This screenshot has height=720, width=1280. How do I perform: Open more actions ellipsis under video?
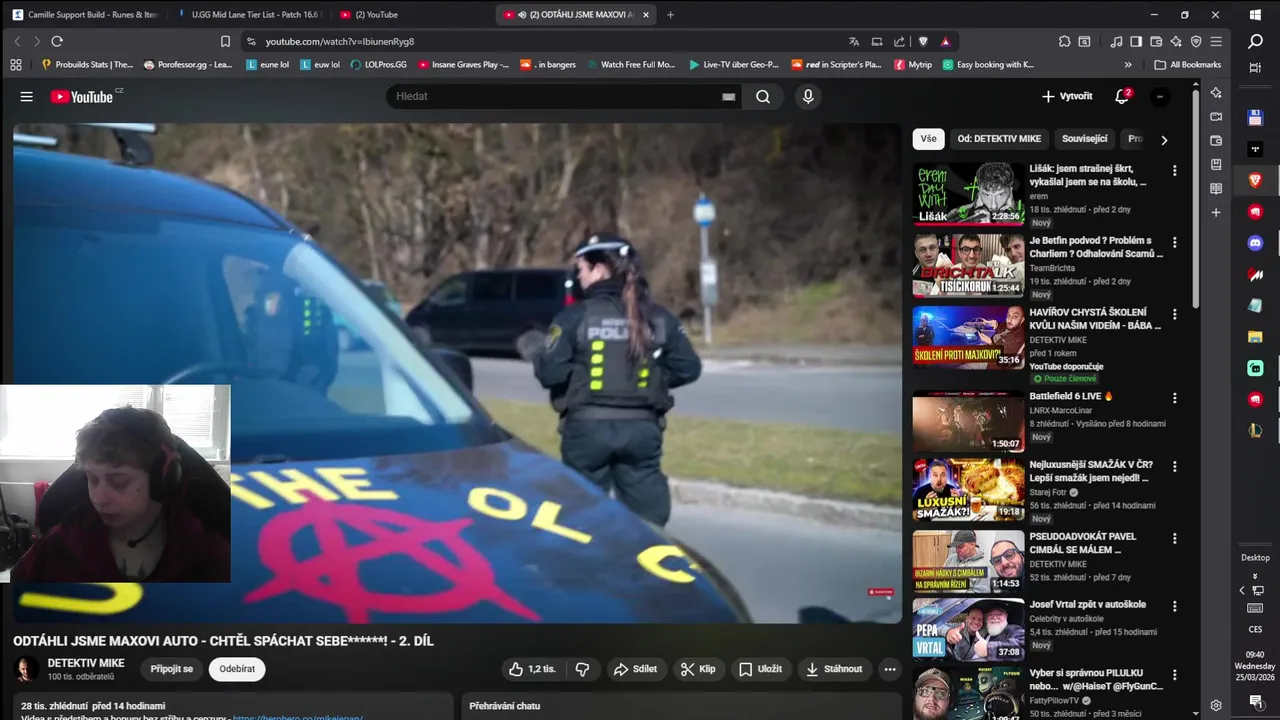coord(889,669)
